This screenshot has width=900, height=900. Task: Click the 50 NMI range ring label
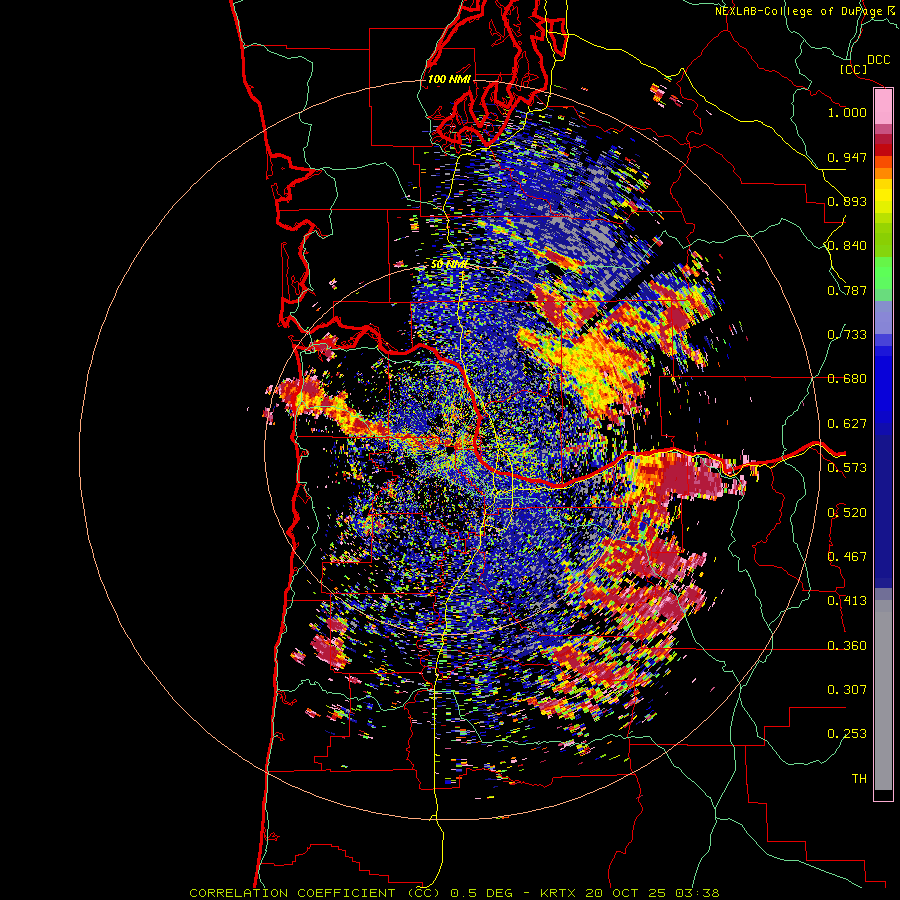click(449, 265)
